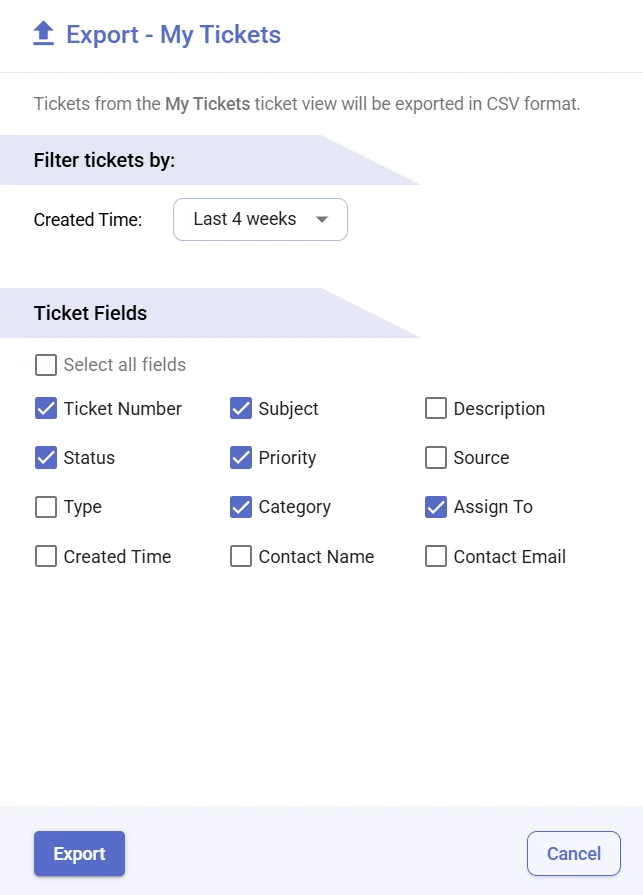The height and width of the screenshot is (895, 643).
Task: Deselect the Category checkbox
Action: coord(241,507)
